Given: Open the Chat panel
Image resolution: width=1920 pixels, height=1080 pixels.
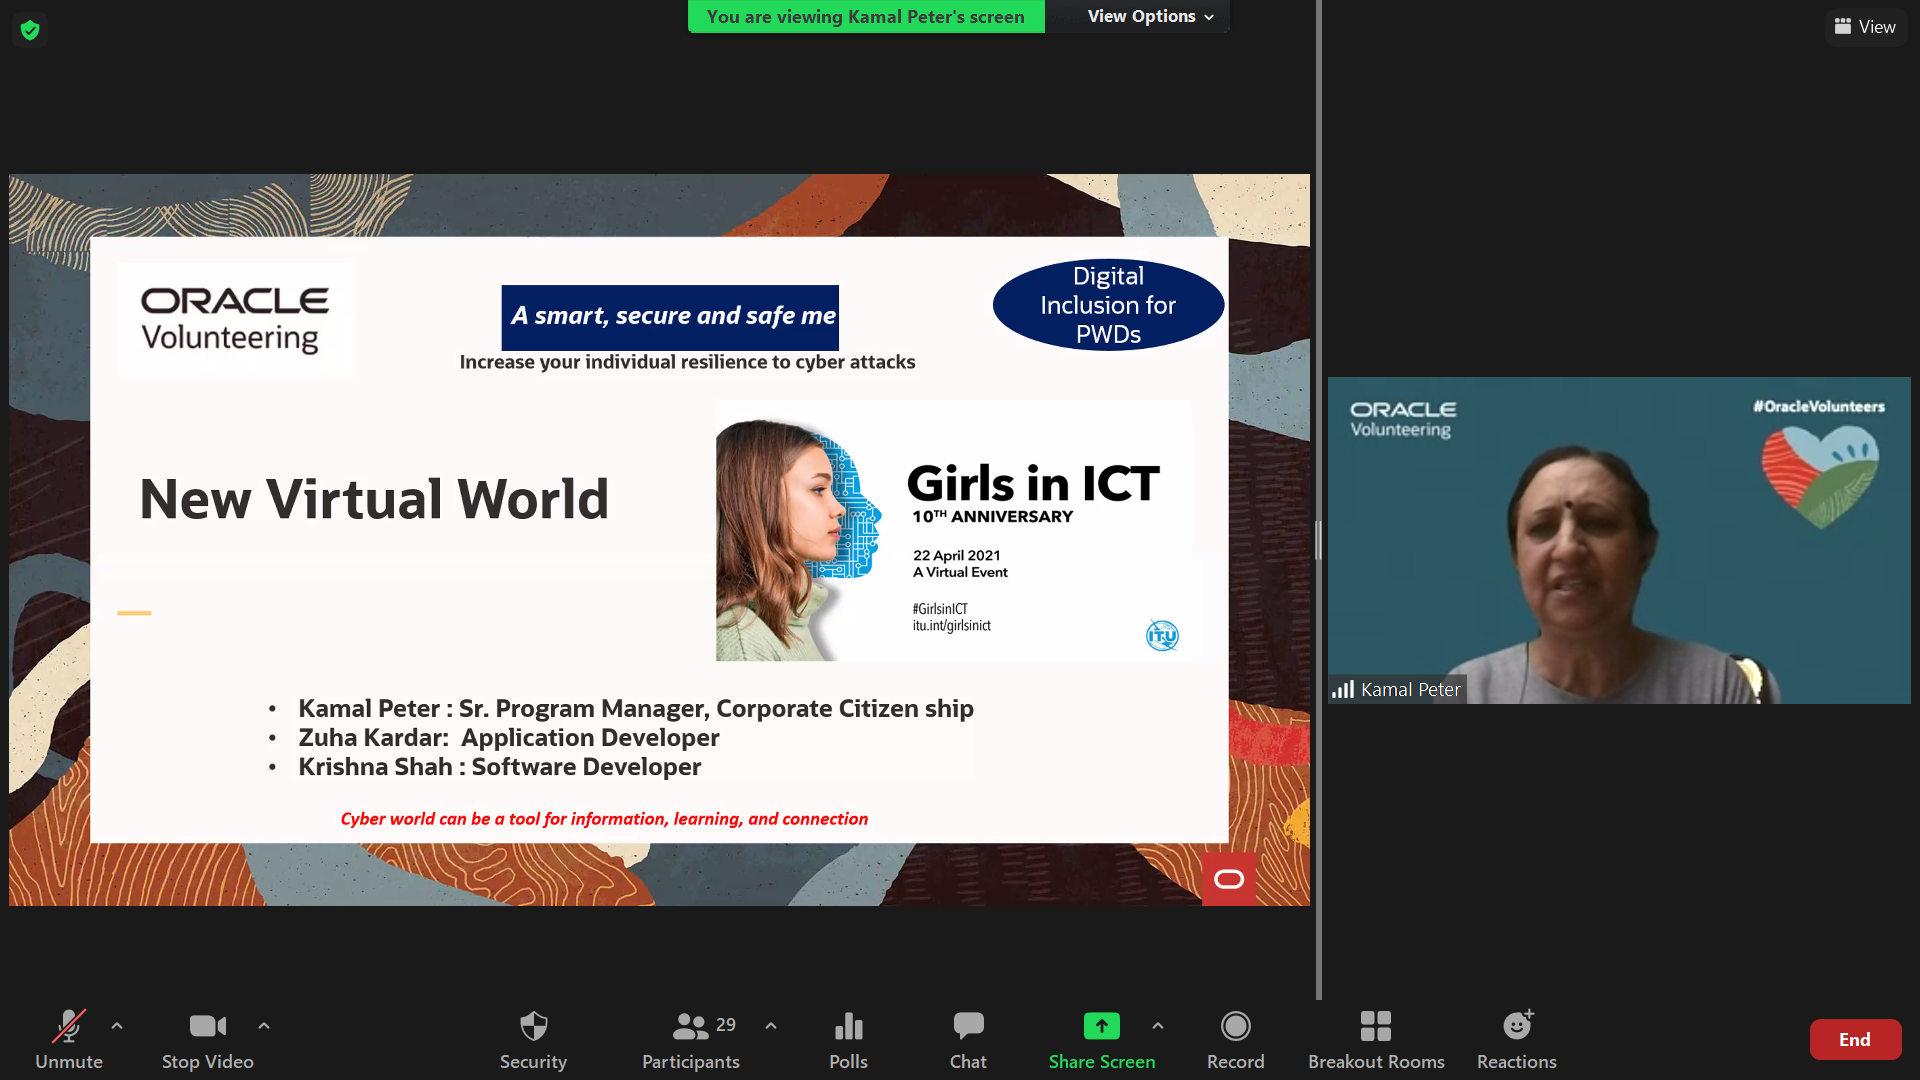Looking at the screenshot, I should coord(968,1040).
